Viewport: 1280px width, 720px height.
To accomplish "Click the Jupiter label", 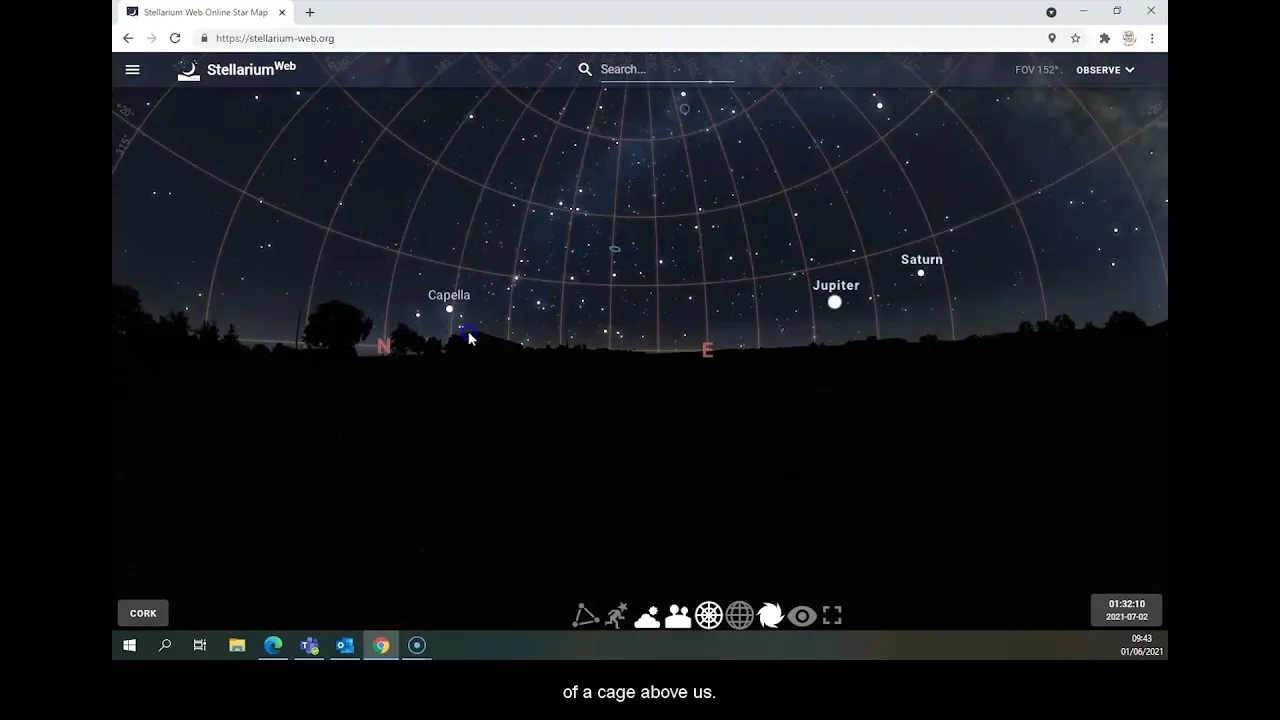I will [x=836, y=285].
